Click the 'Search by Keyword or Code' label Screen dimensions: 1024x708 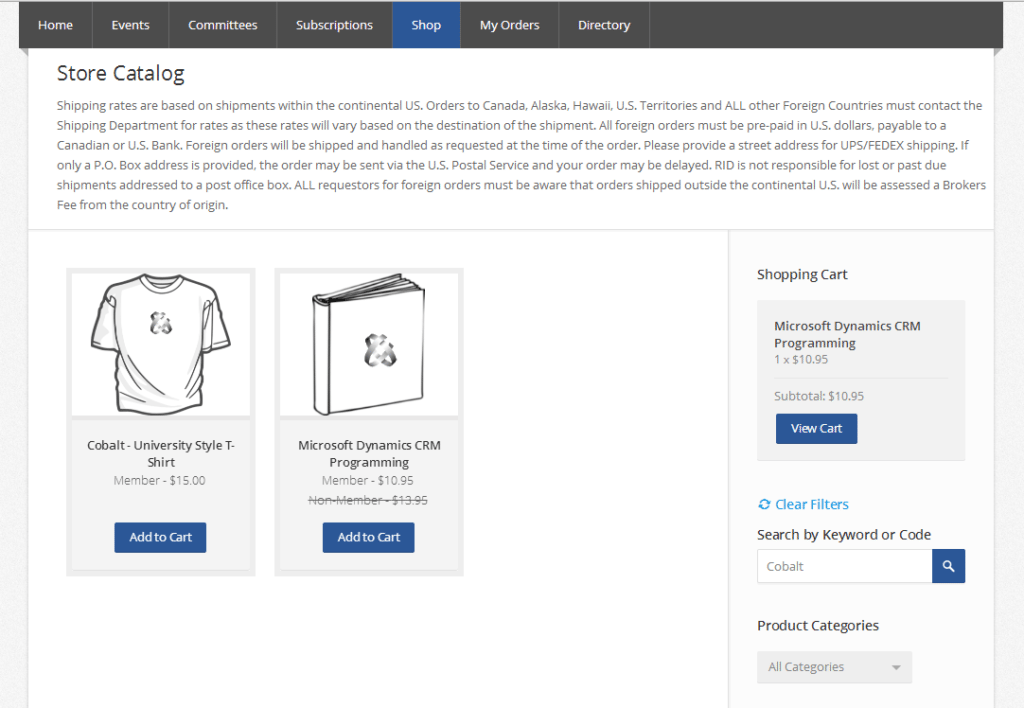(x=844, y=535)
